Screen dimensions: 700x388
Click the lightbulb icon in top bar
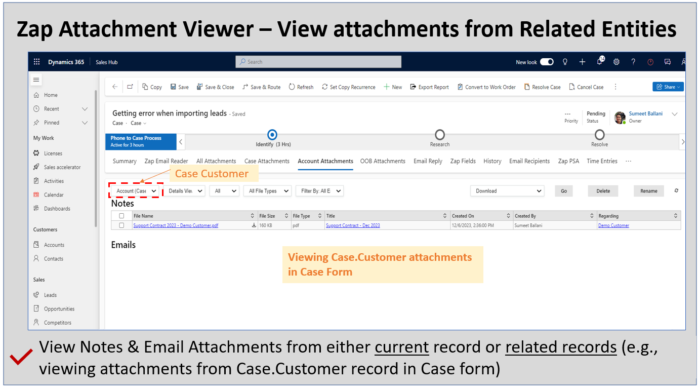(565, 62)
